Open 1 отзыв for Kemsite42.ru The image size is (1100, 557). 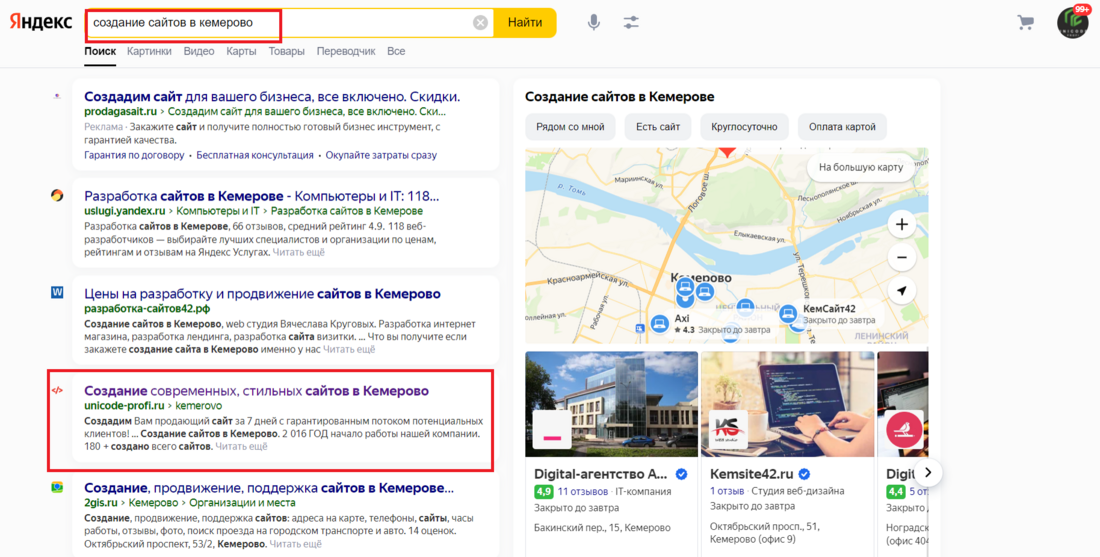727,491
